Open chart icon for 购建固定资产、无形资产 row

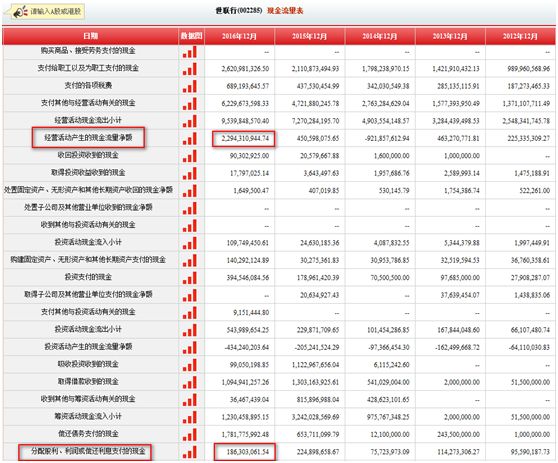tap(190, 261)
